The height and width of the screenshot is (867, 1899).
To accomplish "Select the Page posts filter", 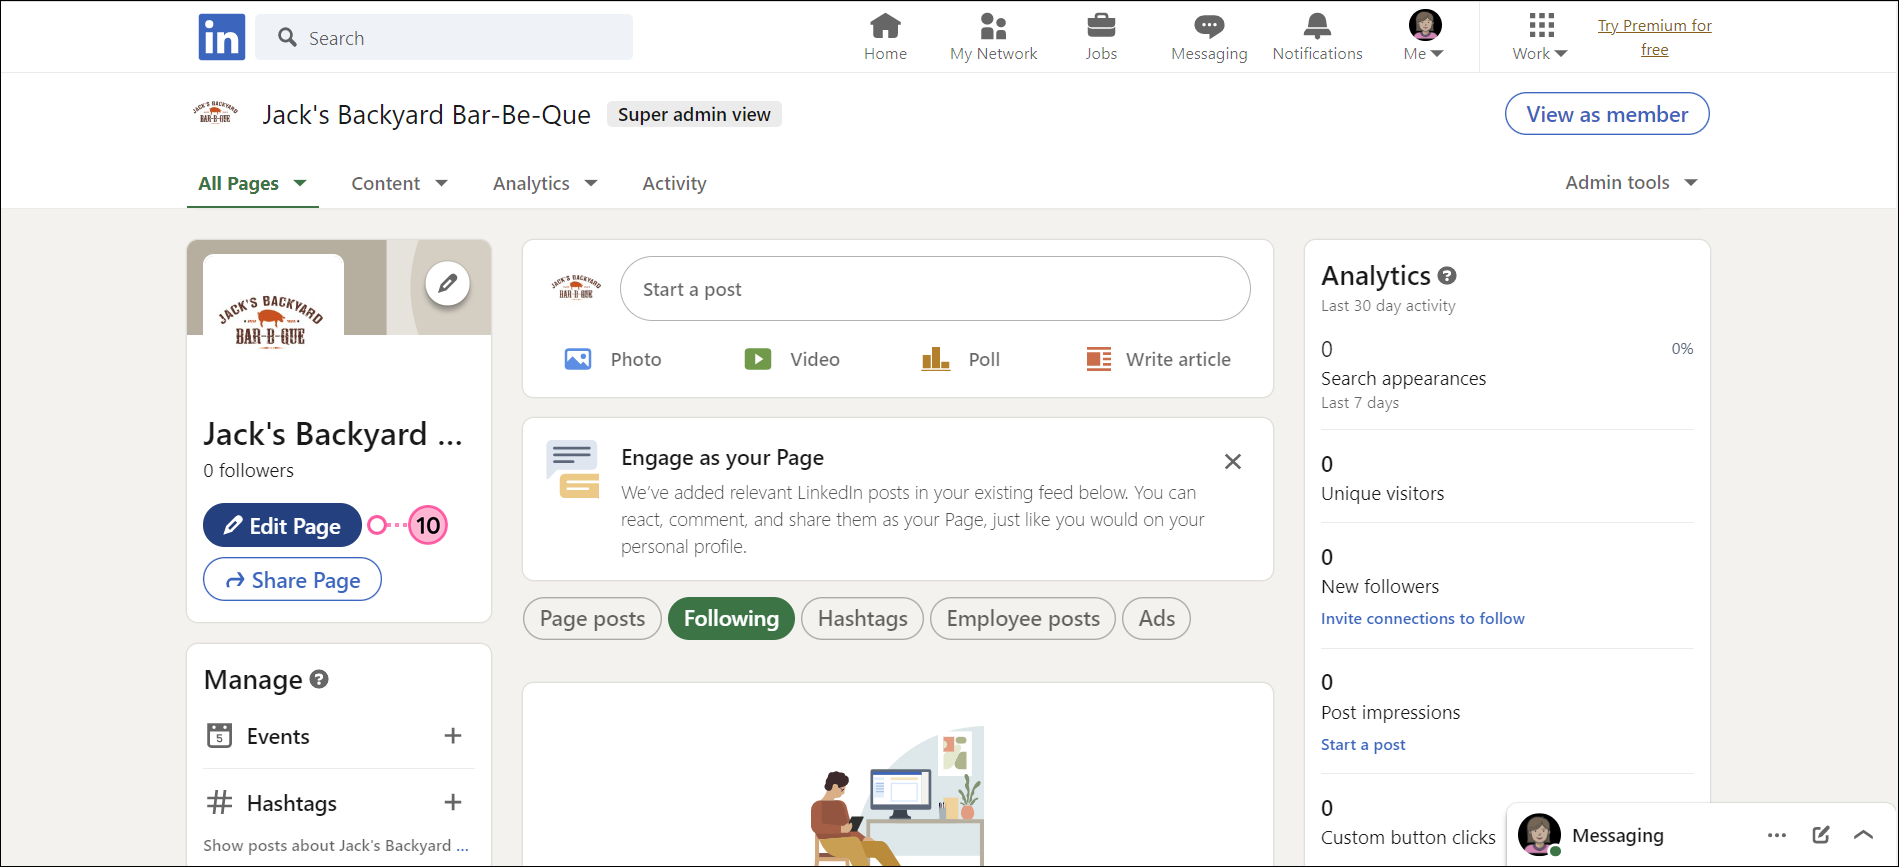I will pos(592,618).
